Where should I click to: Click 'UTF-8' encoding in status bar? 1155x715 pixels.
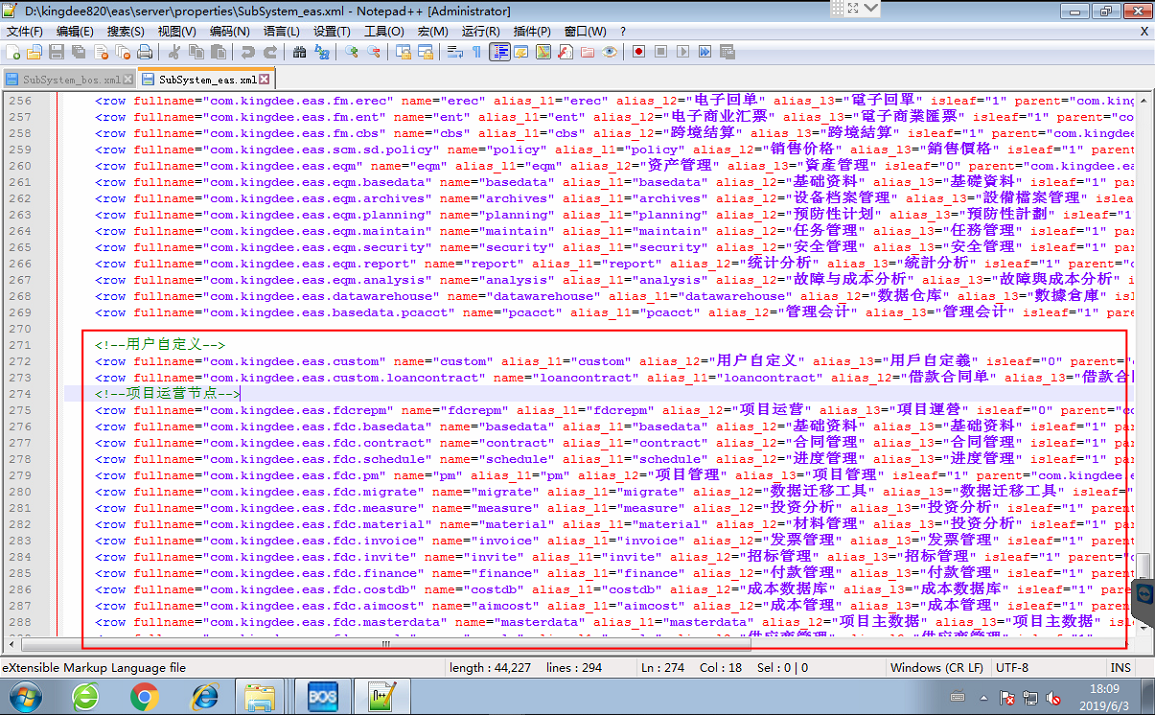[1012, 667]
